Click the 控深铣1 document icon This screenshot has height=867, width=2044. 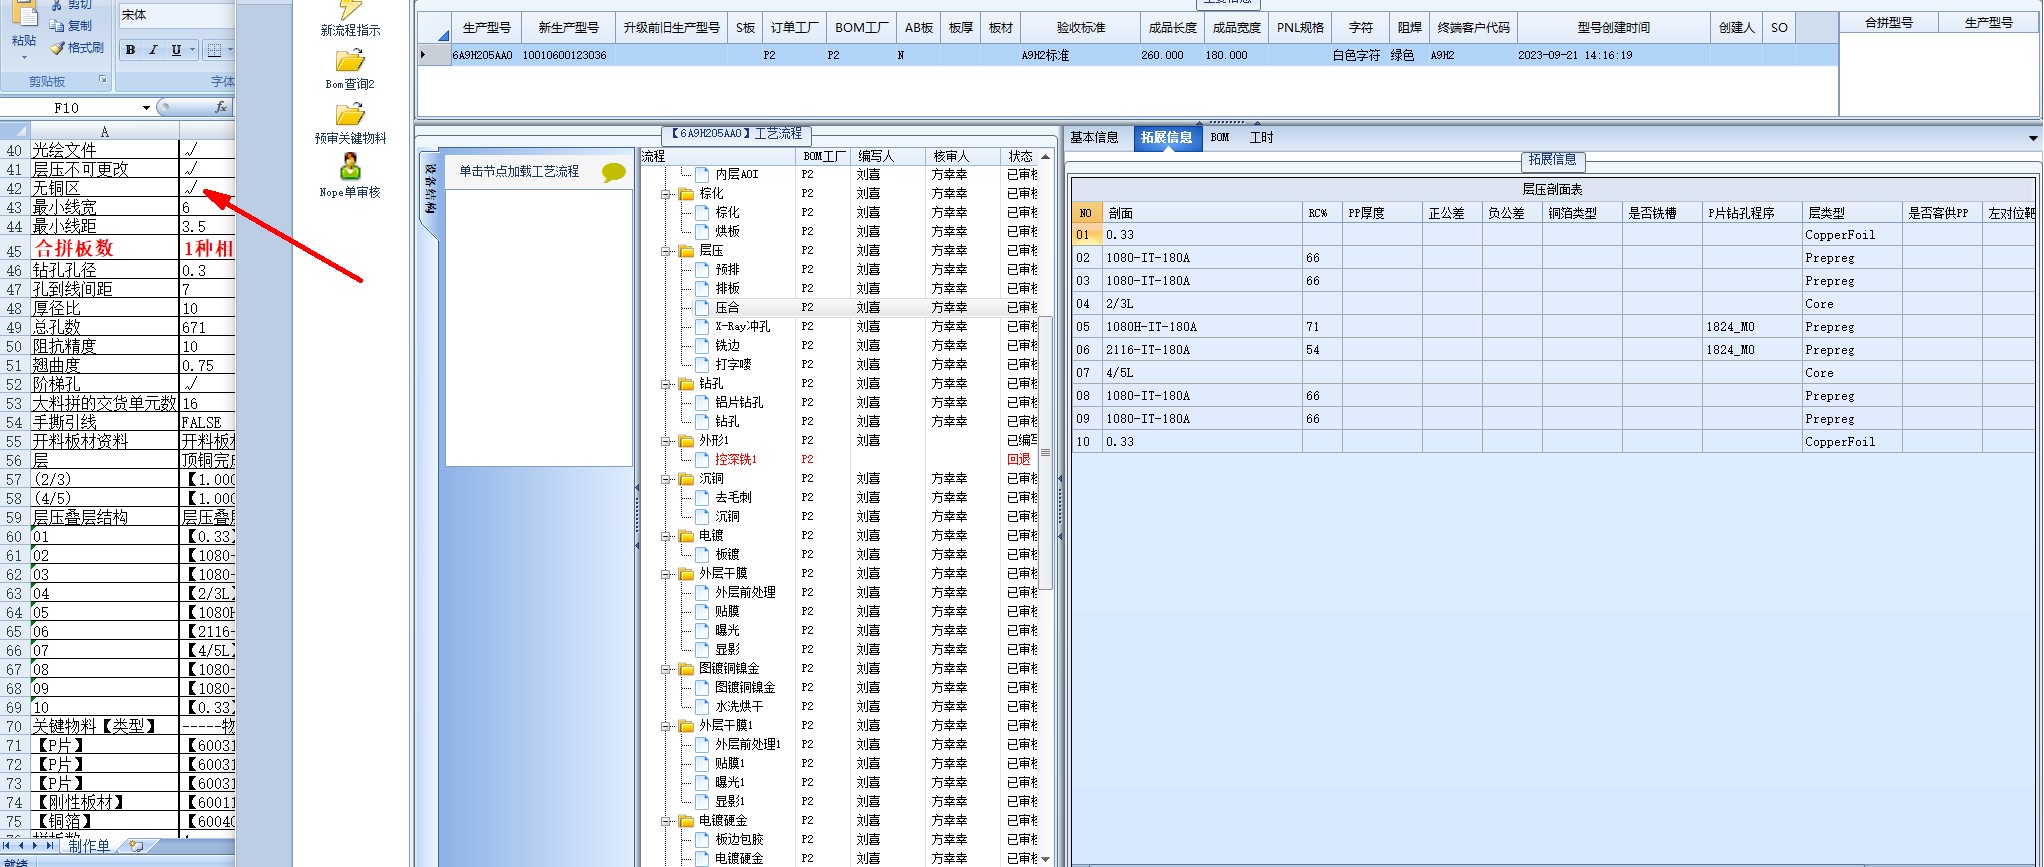coord(702,460)
